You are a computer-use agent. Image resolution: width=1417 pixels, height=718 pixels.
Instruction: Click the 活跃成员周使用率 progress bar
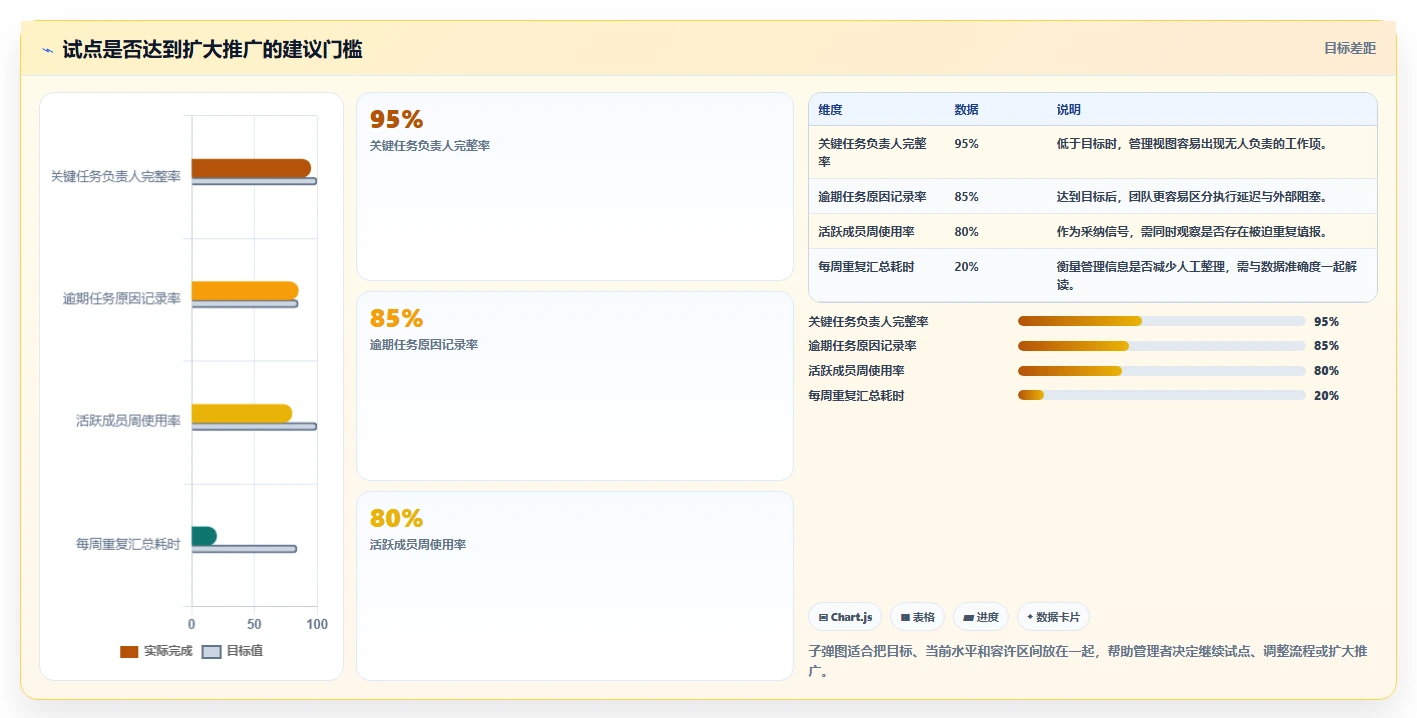(1162, 371)
